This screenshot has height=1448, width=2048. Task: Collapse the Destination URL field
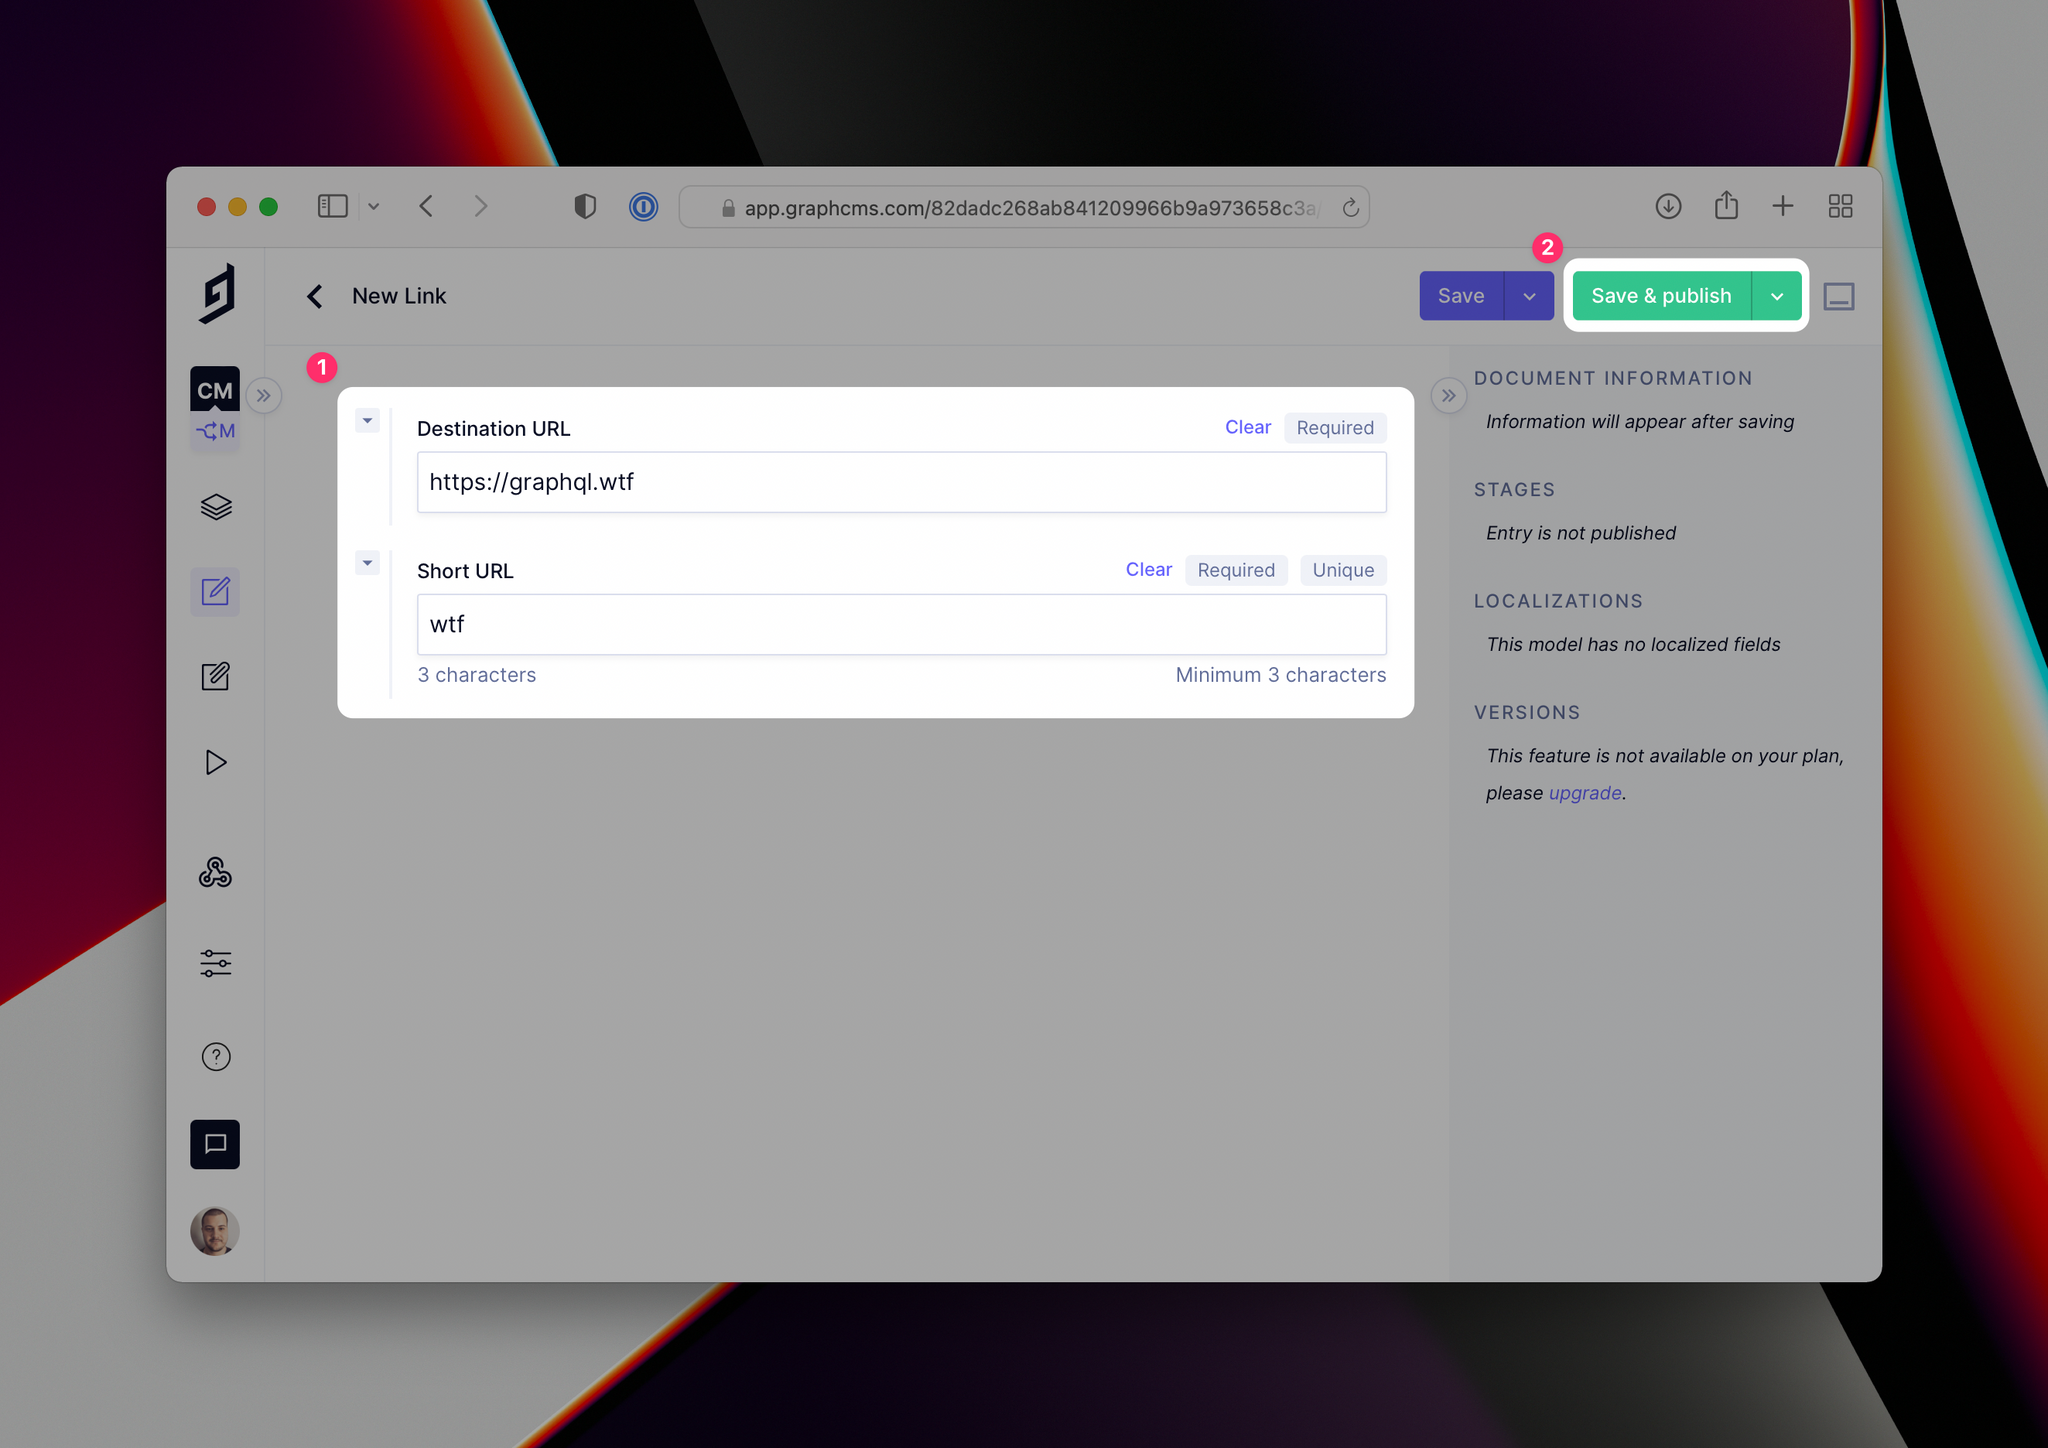[367, 421]
